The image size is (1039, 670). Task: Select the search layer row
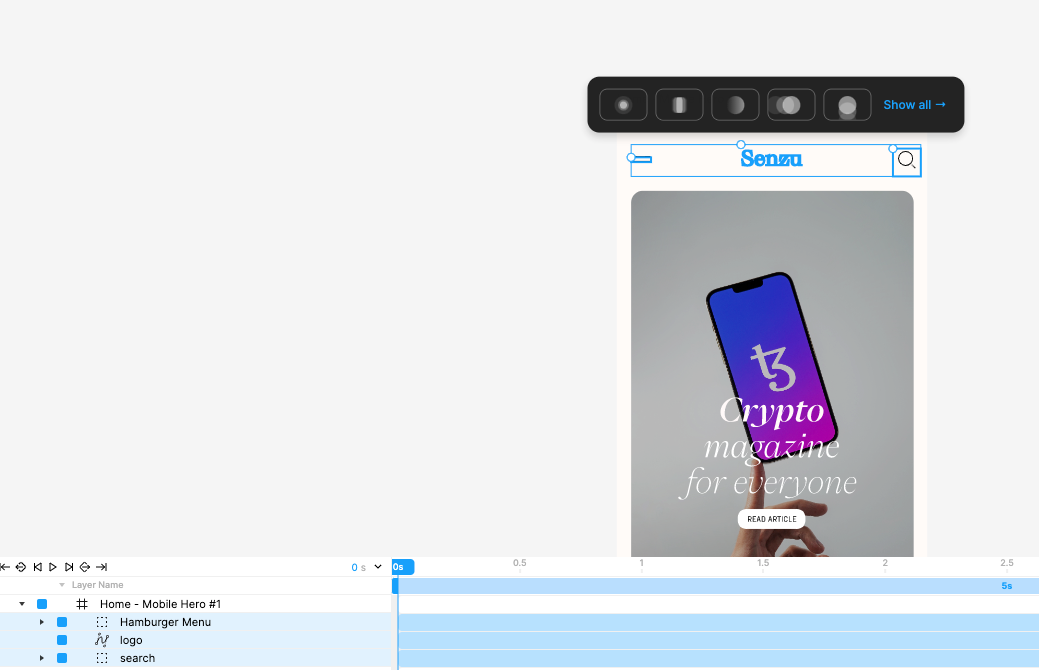195,658
